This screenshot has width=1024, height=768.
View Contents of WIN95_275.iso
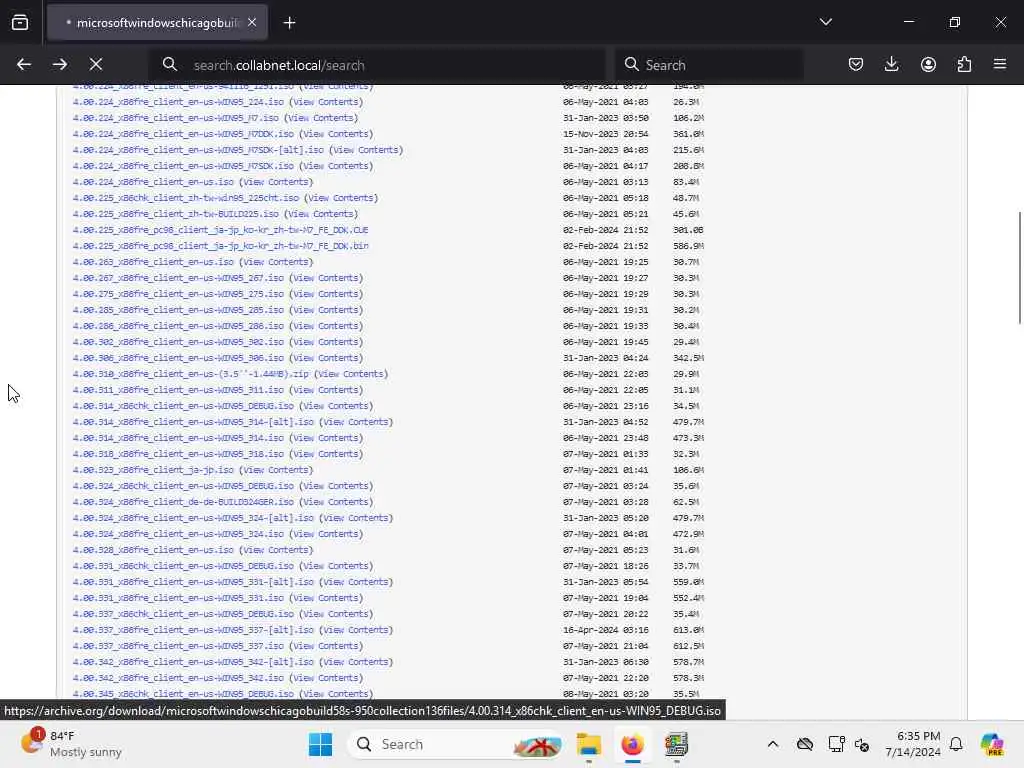click(326, 294)
